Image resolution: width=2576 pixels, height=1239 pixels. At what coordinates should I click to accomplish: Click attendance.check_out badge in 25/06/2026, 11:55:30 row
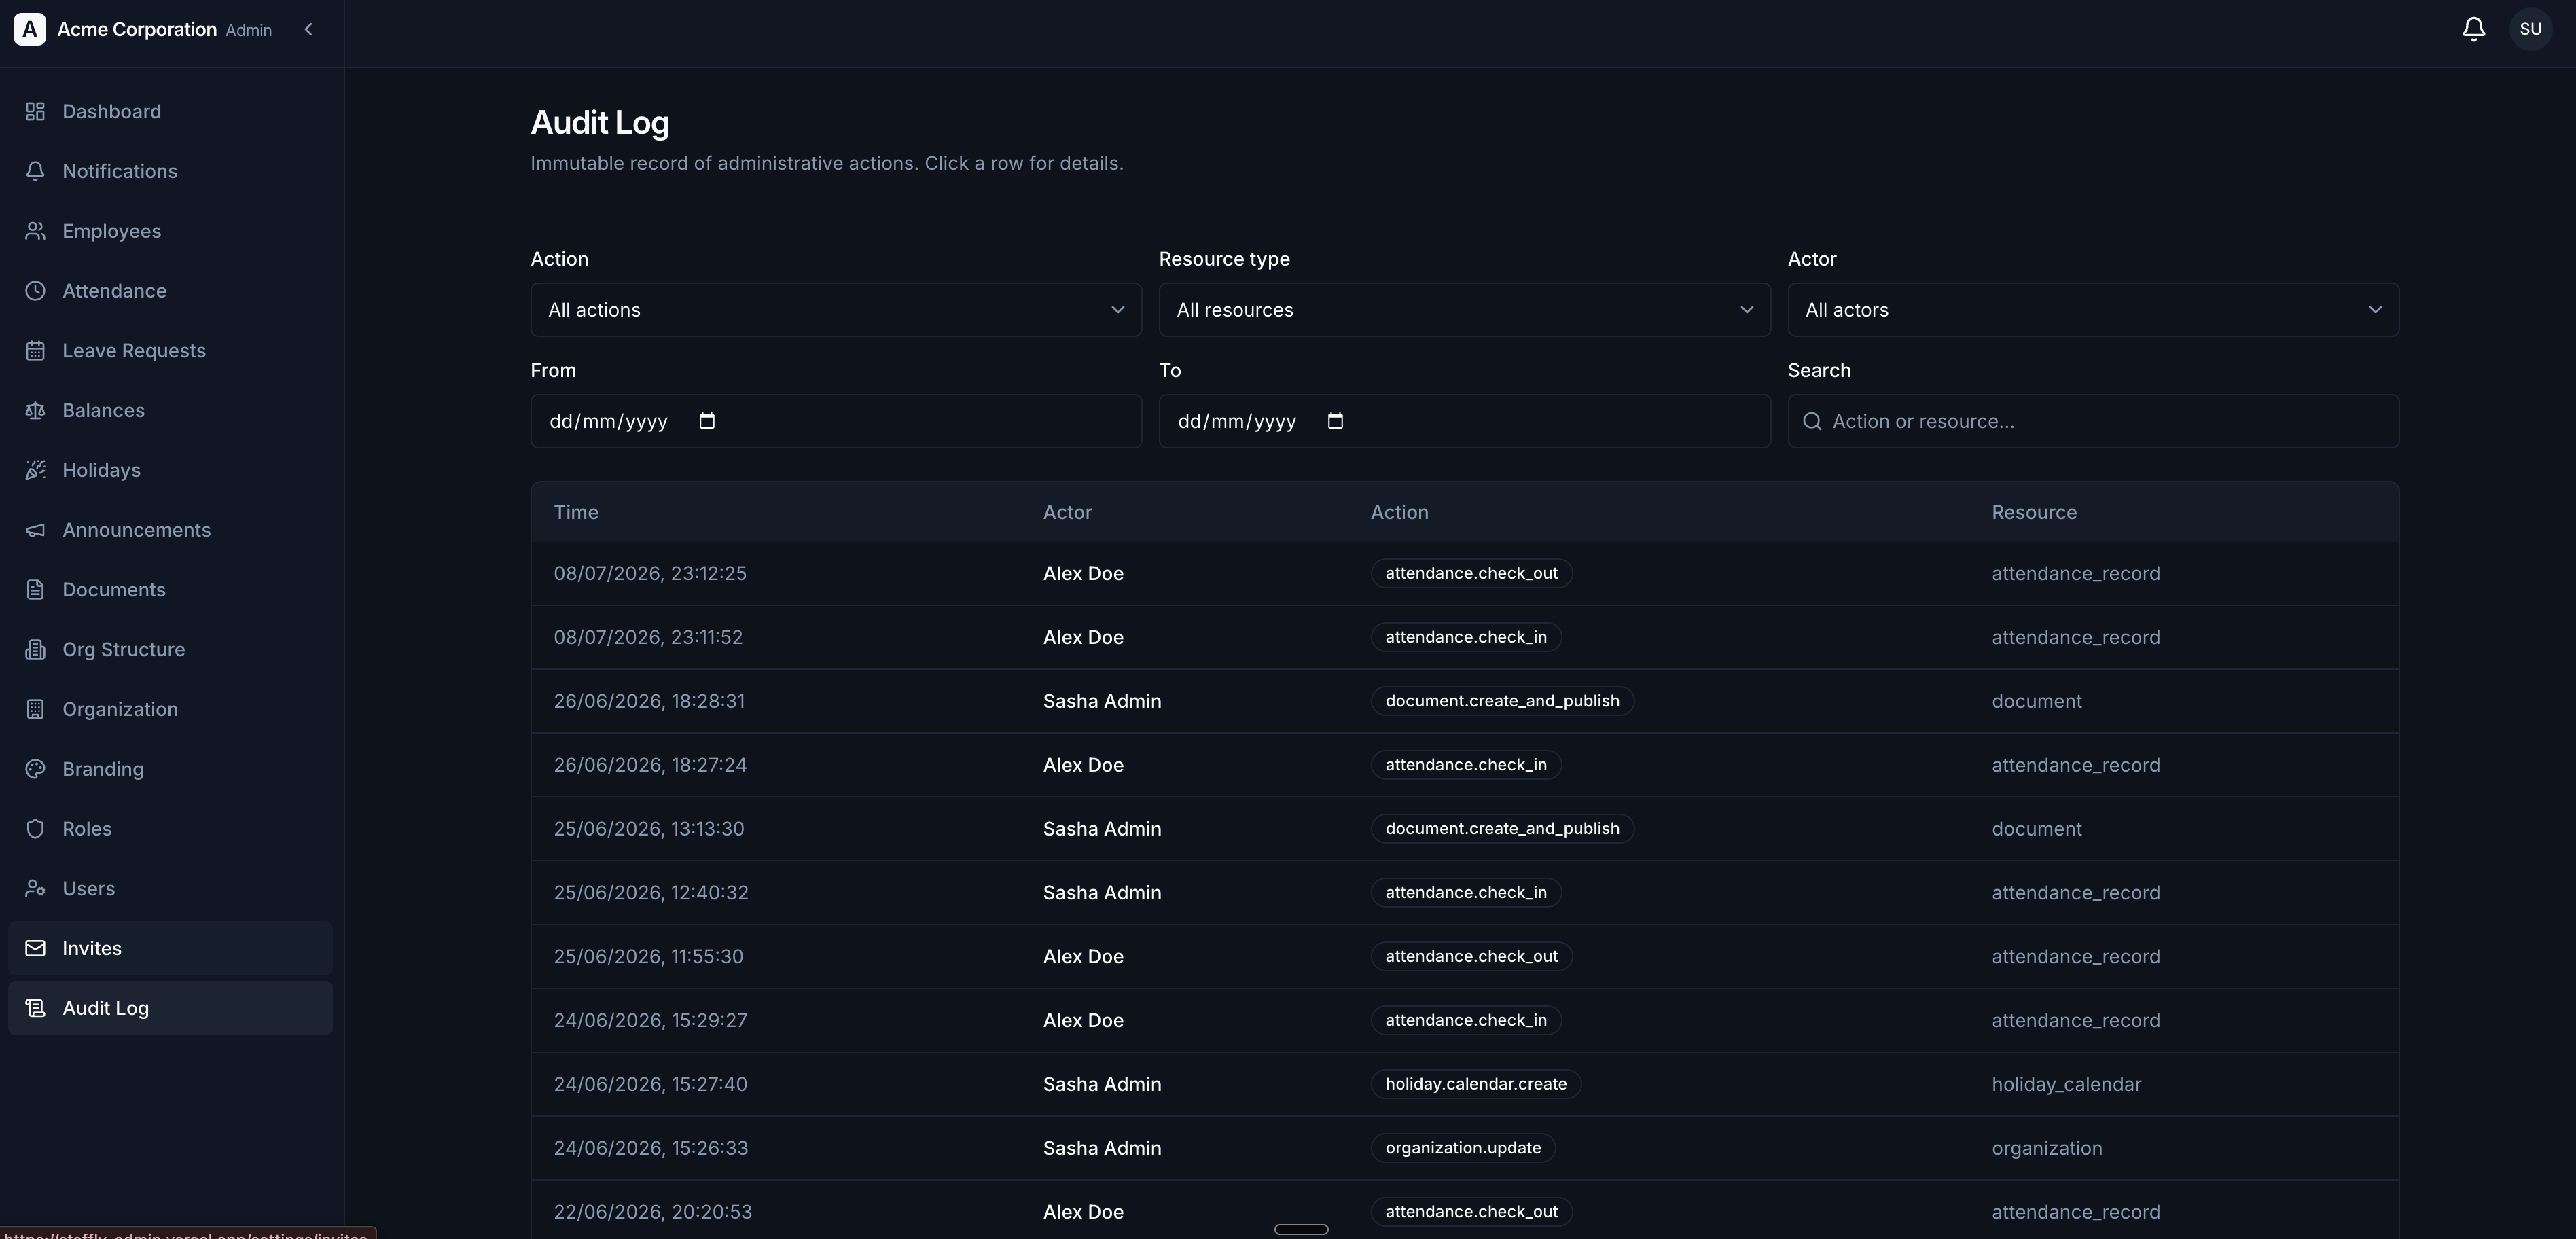1471,957
